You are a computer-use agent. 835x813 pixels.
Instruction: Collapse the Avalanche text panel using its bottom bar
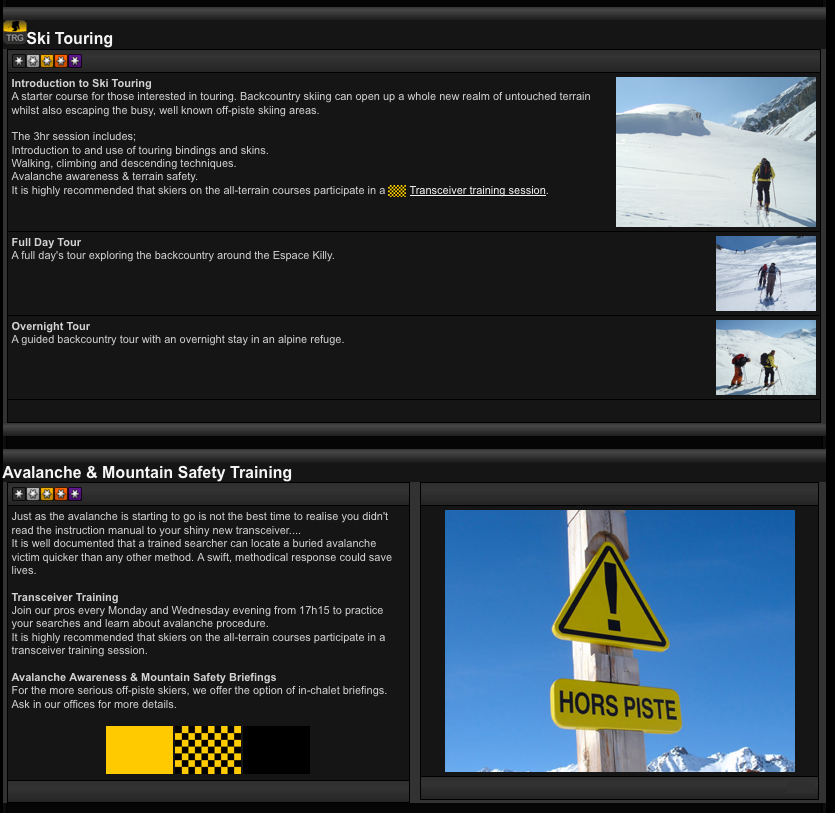[207, 791]
